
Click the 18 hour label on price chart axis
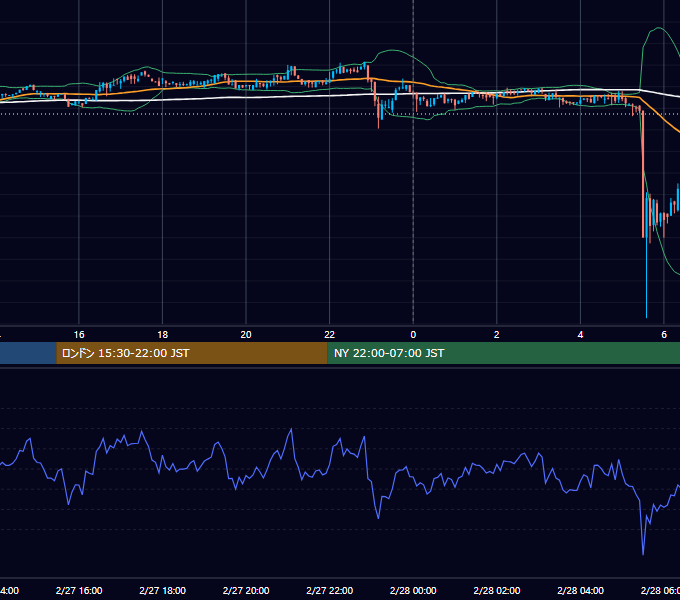(163, 335)
